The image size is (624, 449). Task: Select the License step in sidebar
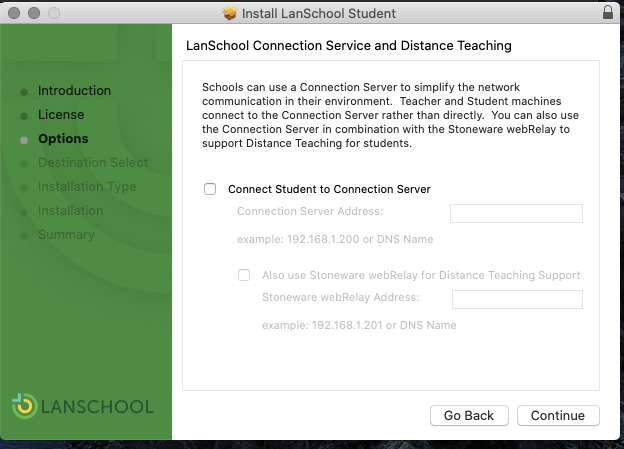click(61, 115)
